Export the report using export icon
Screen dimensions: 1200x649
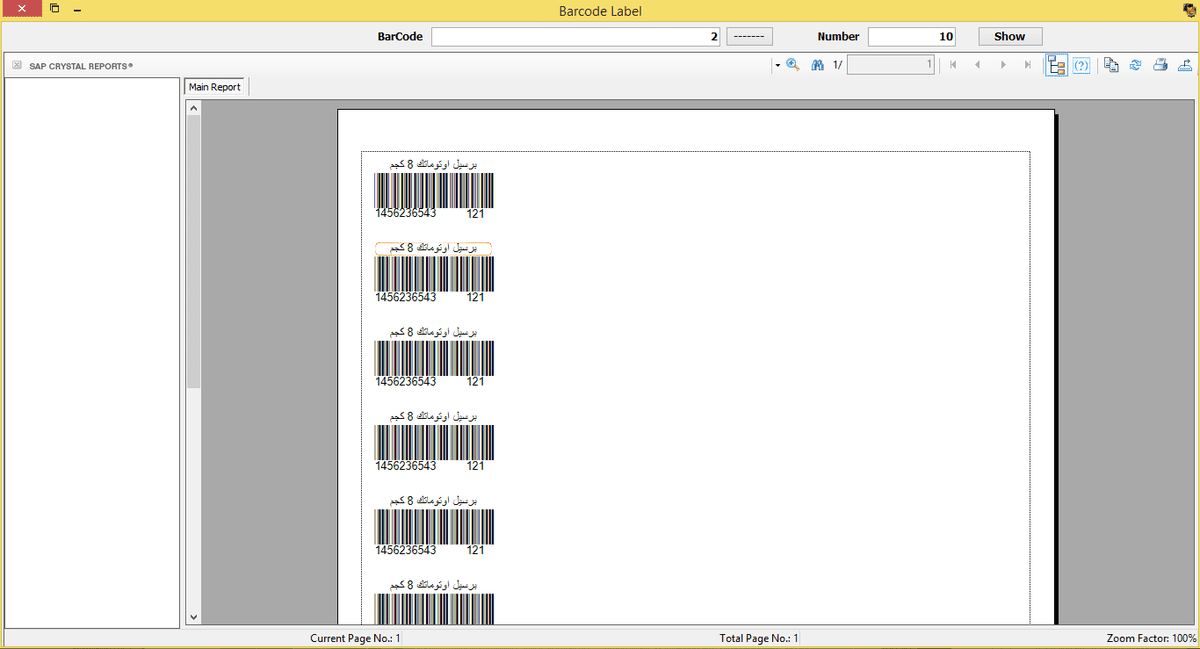pos(1185,65)
